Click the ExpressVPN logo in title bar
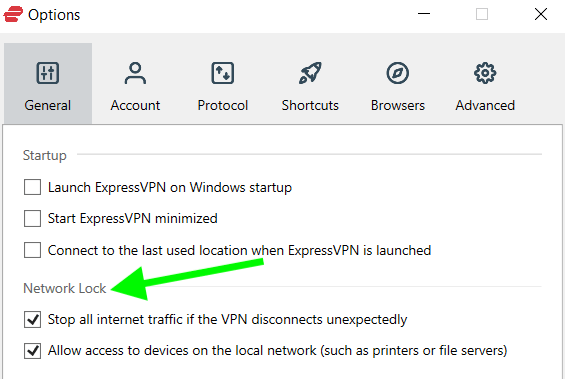 click(13, 14)
